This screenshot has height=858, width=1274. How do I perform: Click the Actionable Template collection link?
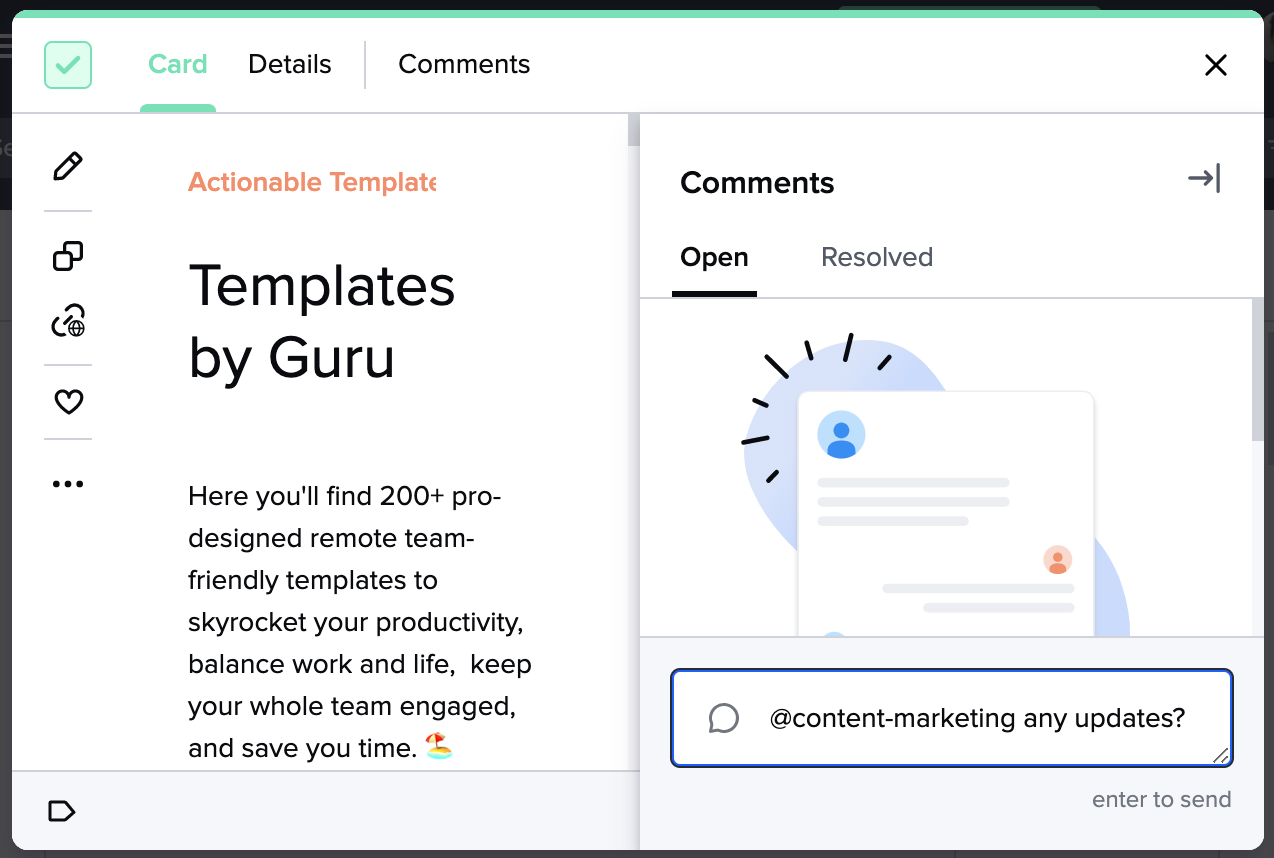[312, 182]
